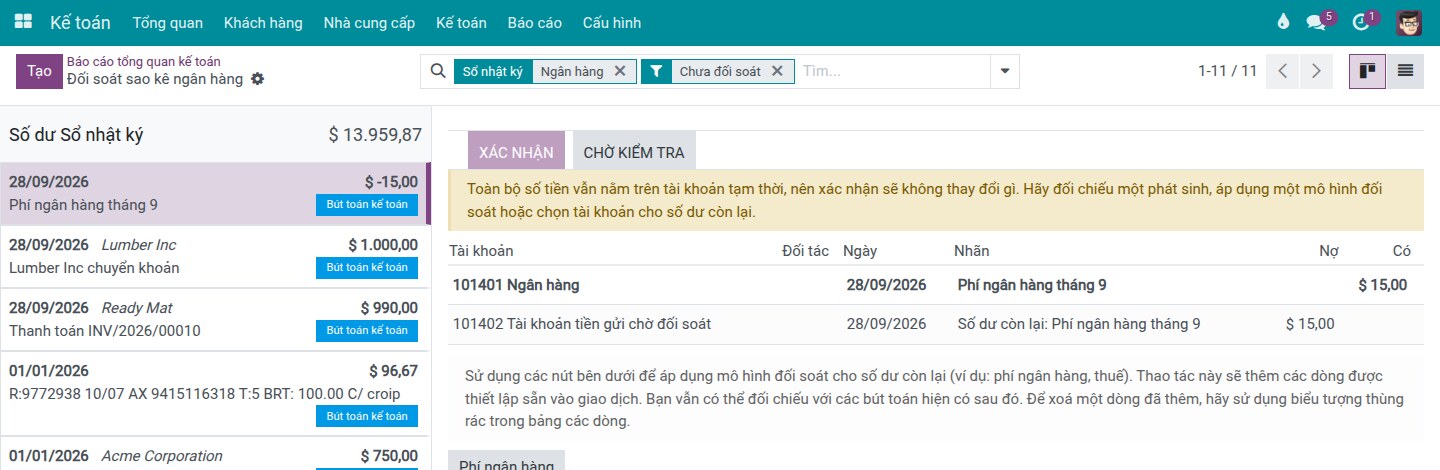Click the Đối tác column header

pos(805,251)
